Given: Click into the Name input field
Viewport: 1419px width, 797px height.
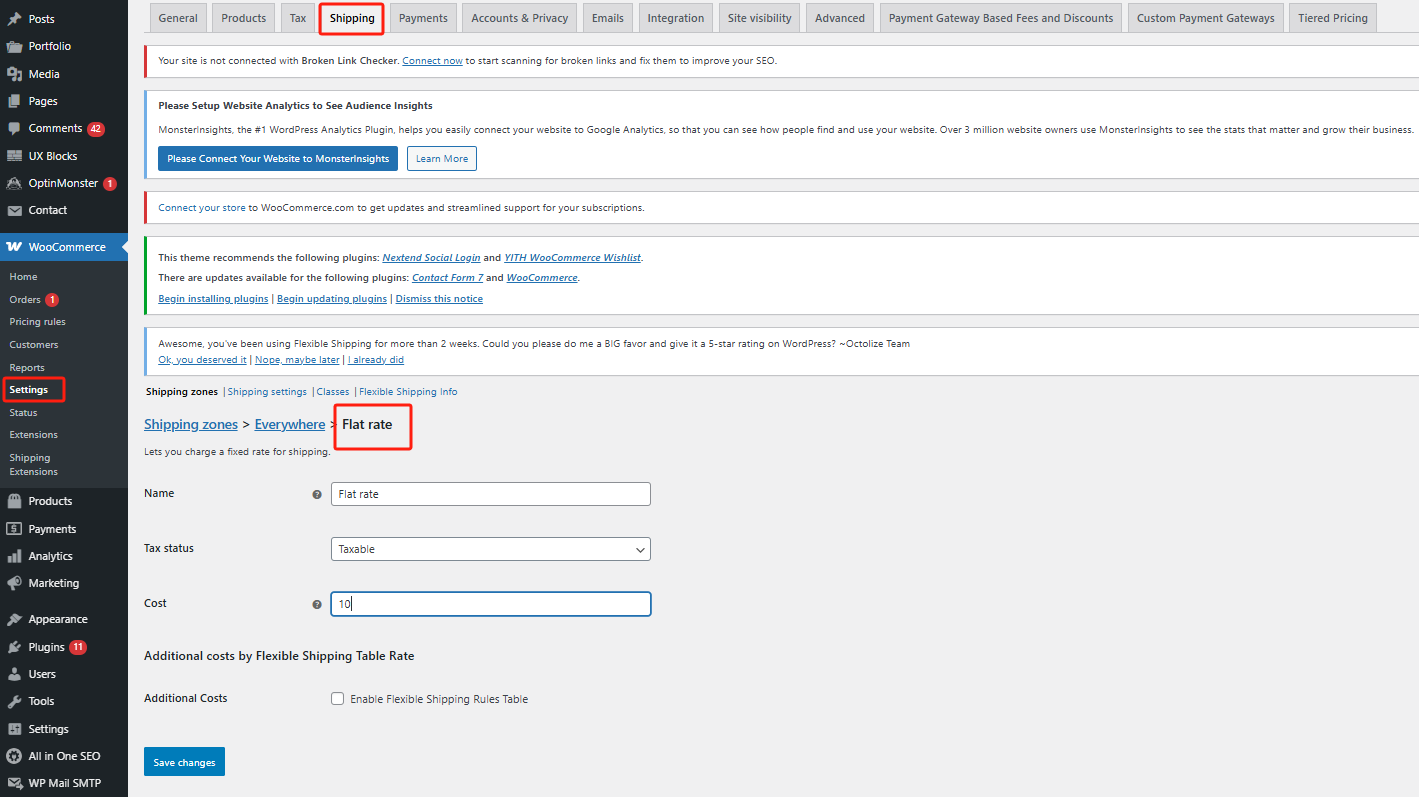Looking at the screenshot, I should click(x=491, y=494).
